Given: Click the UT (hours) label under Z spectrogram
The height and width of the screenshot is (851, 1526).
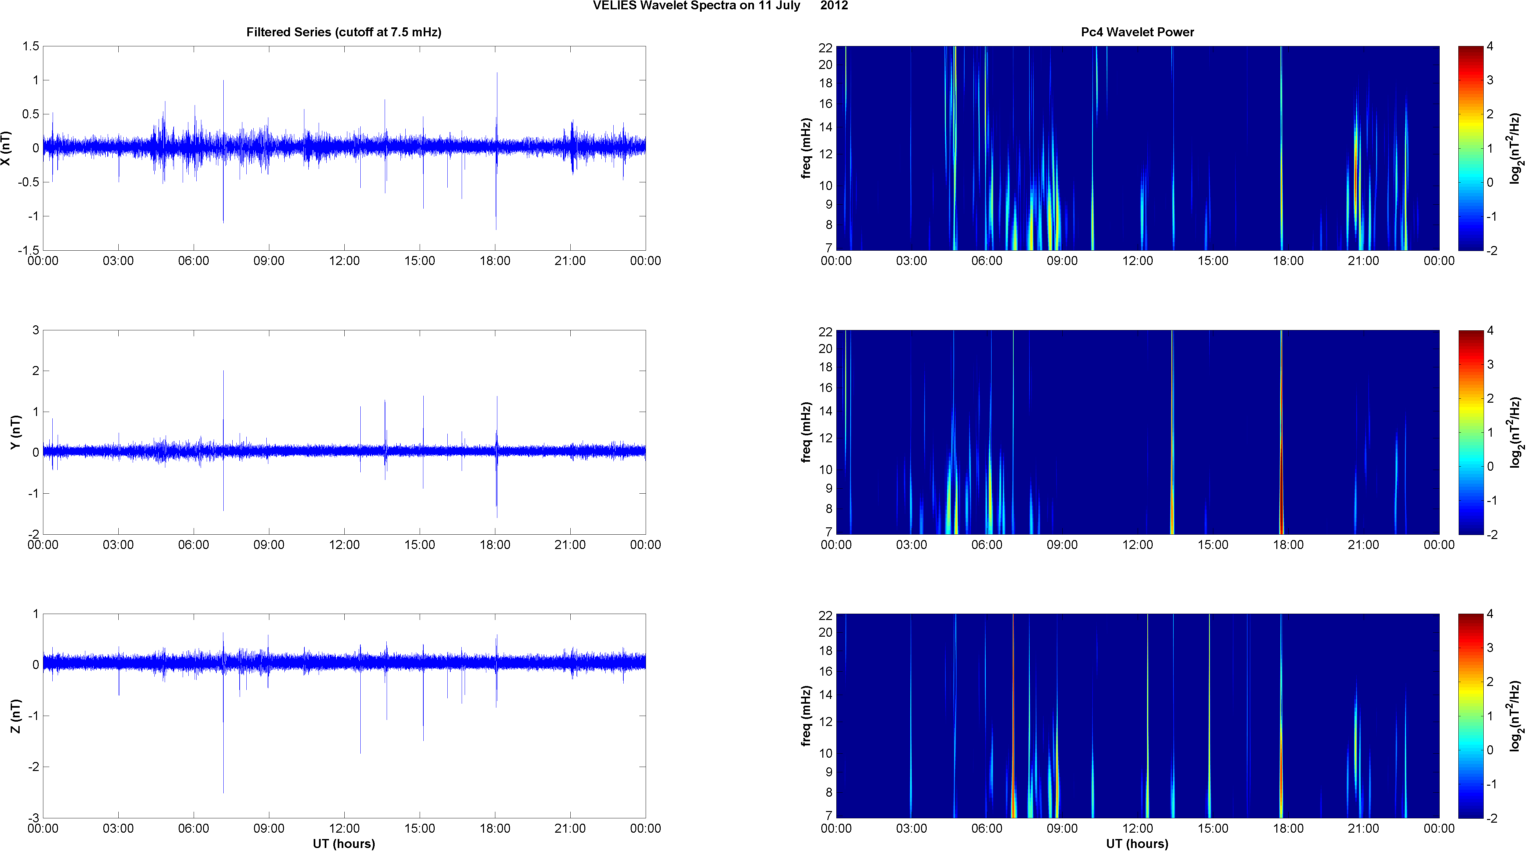Looking at the screenshot, I should pyautogui.click(x=1137, y=844).
